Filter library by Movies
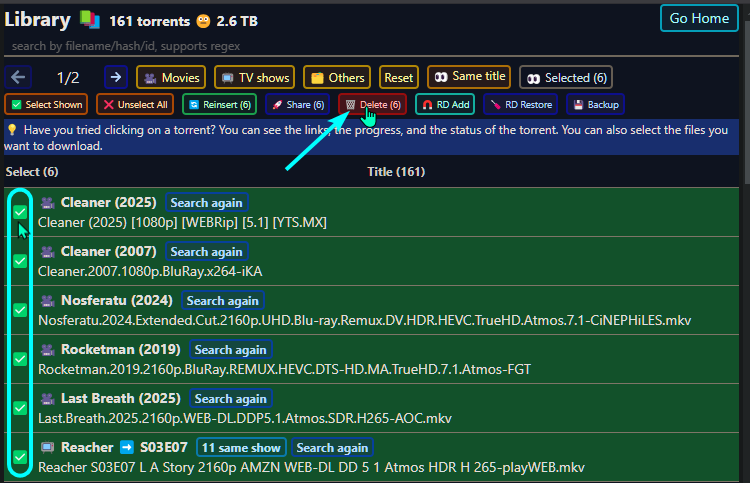Image resolution: width=750 pixels, height=483 pixels. (x=171, y=77)
